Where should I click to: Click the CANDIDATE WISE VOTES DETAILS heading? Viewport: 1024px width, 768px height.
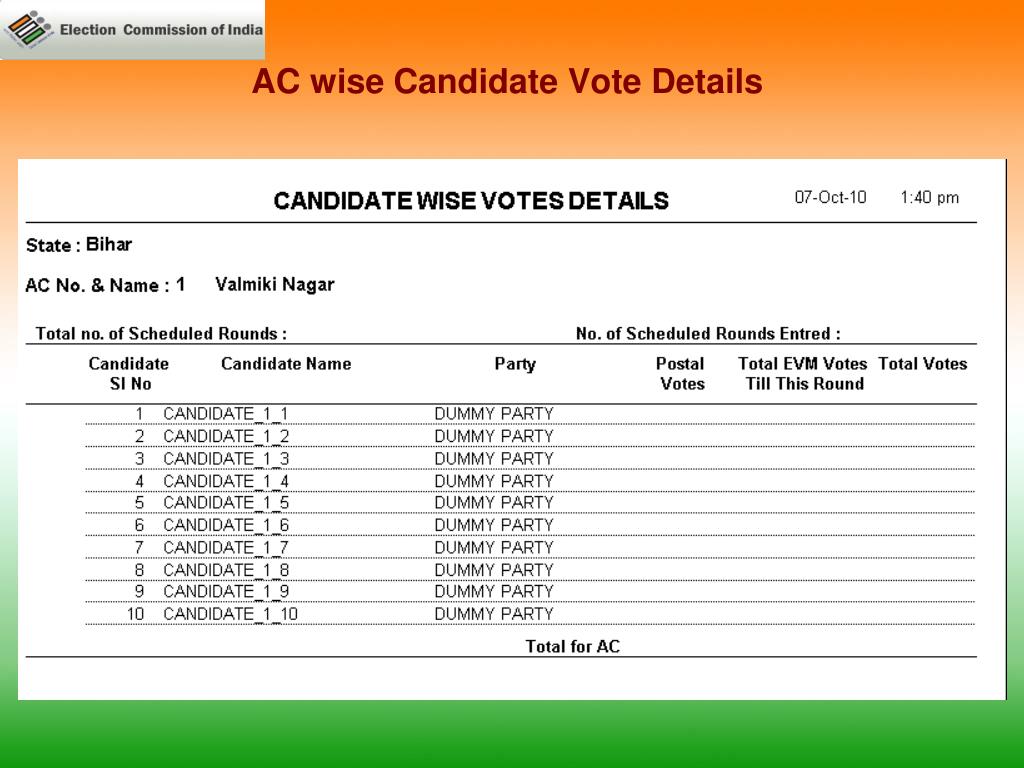pyautogui.click(x=471, y=200)
